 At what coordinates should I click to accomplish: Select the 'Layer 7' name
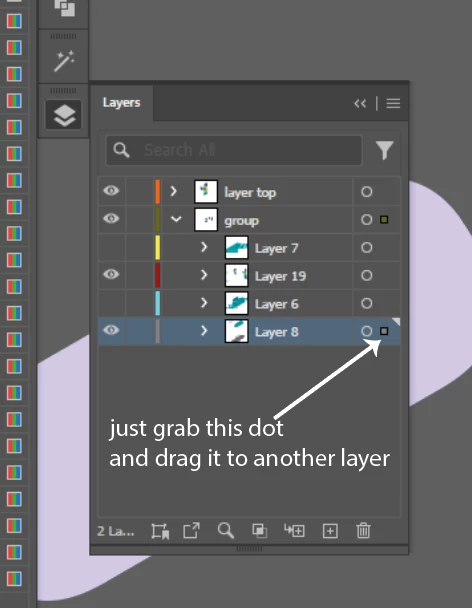277,249
